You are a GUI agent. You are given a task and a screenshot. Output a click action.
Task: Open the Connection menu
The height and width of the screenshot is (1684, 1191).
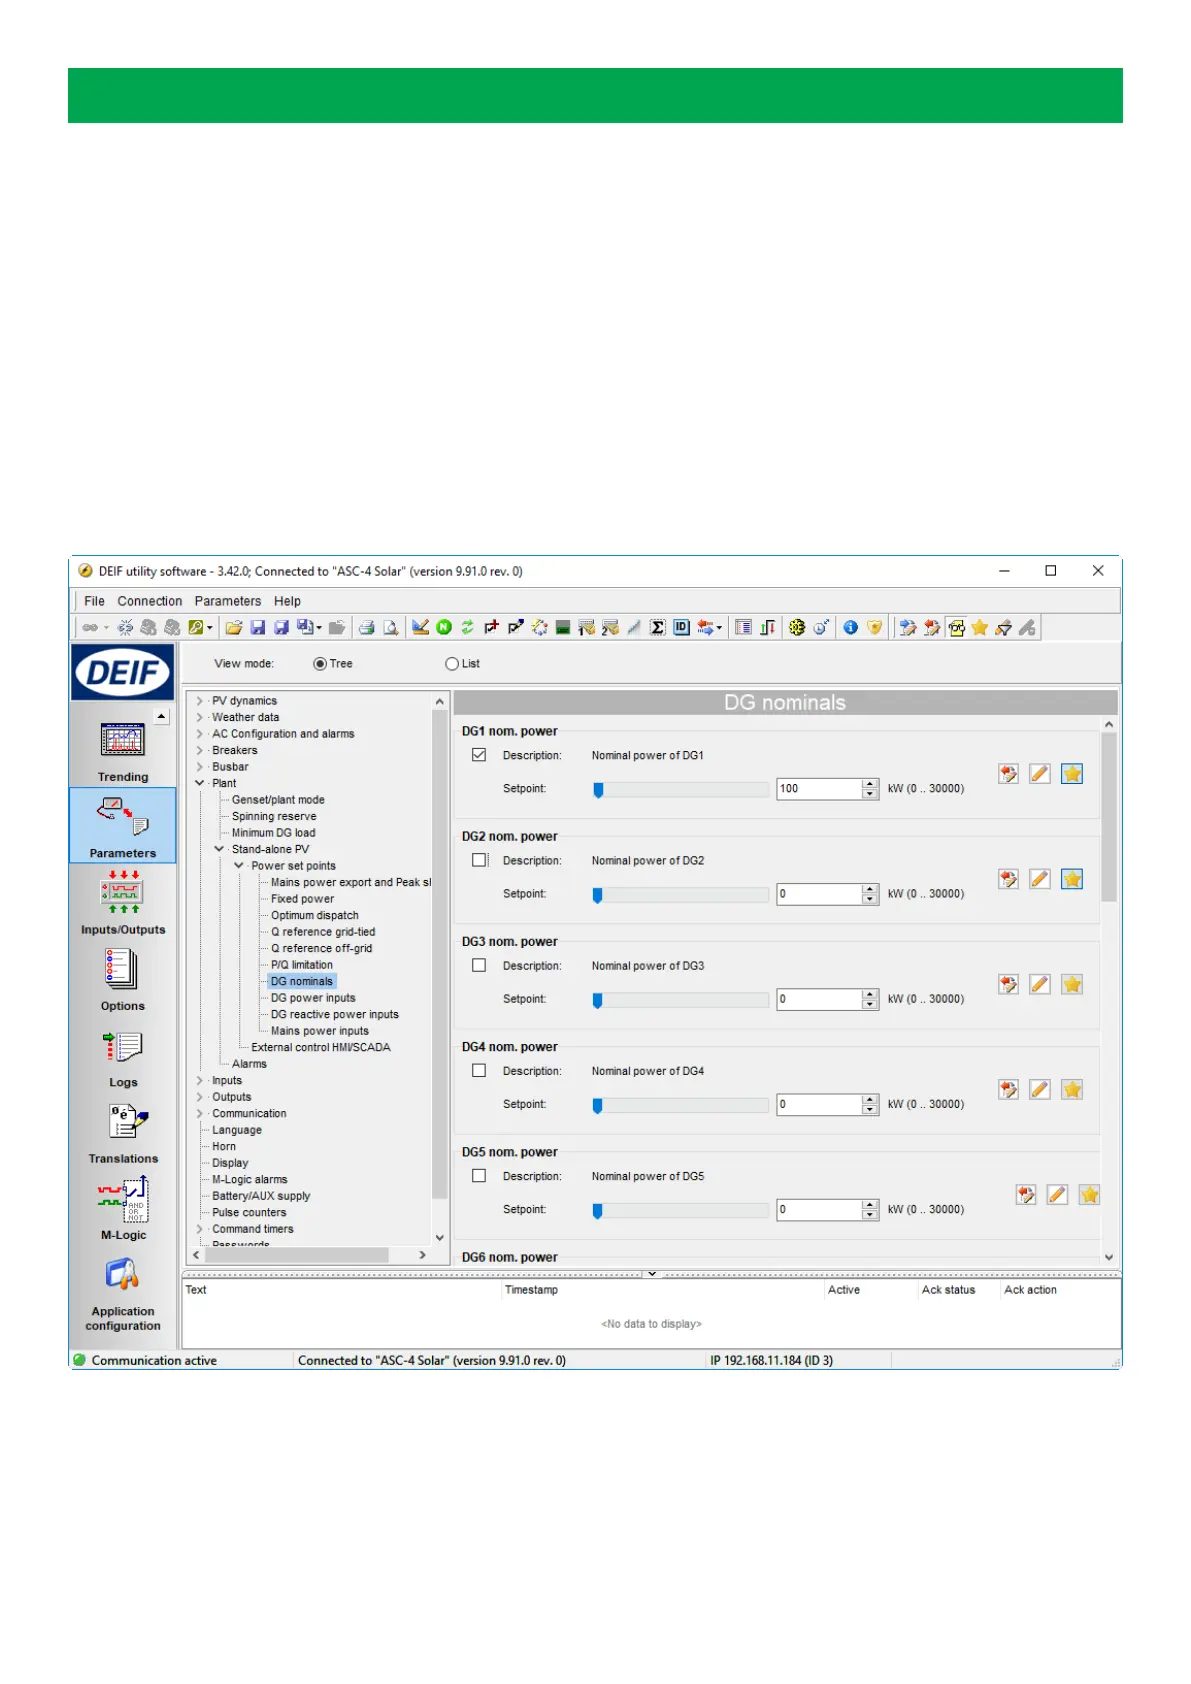[150, 601]
